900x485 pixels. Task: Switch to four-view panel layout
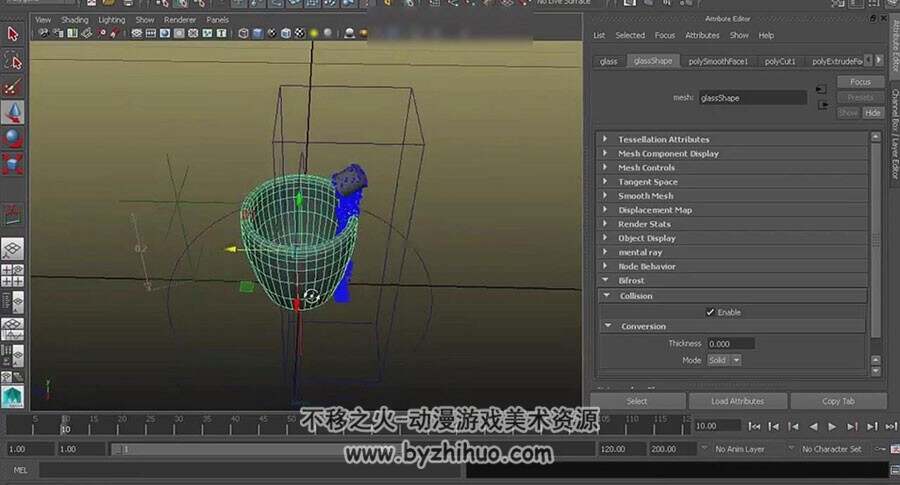coord(13,276)
